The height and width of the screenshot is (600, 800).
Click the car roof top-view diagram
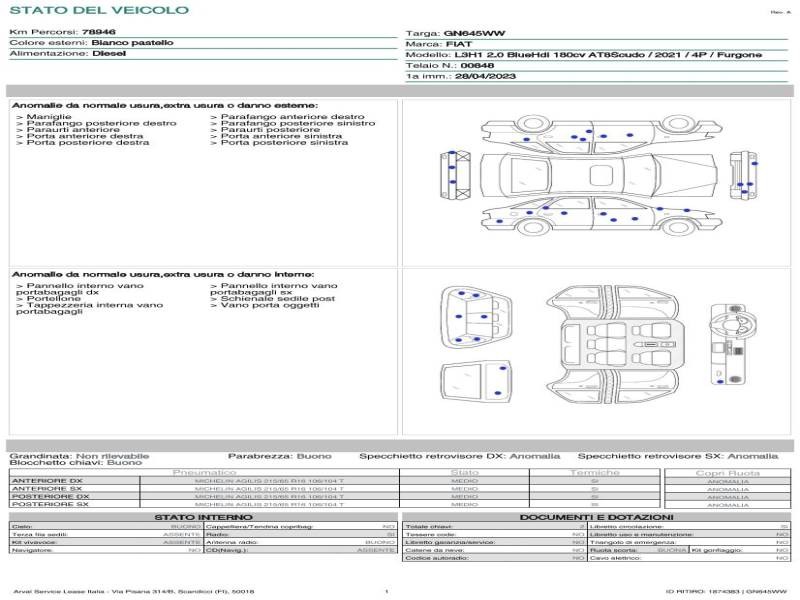[x=597, y=175]
